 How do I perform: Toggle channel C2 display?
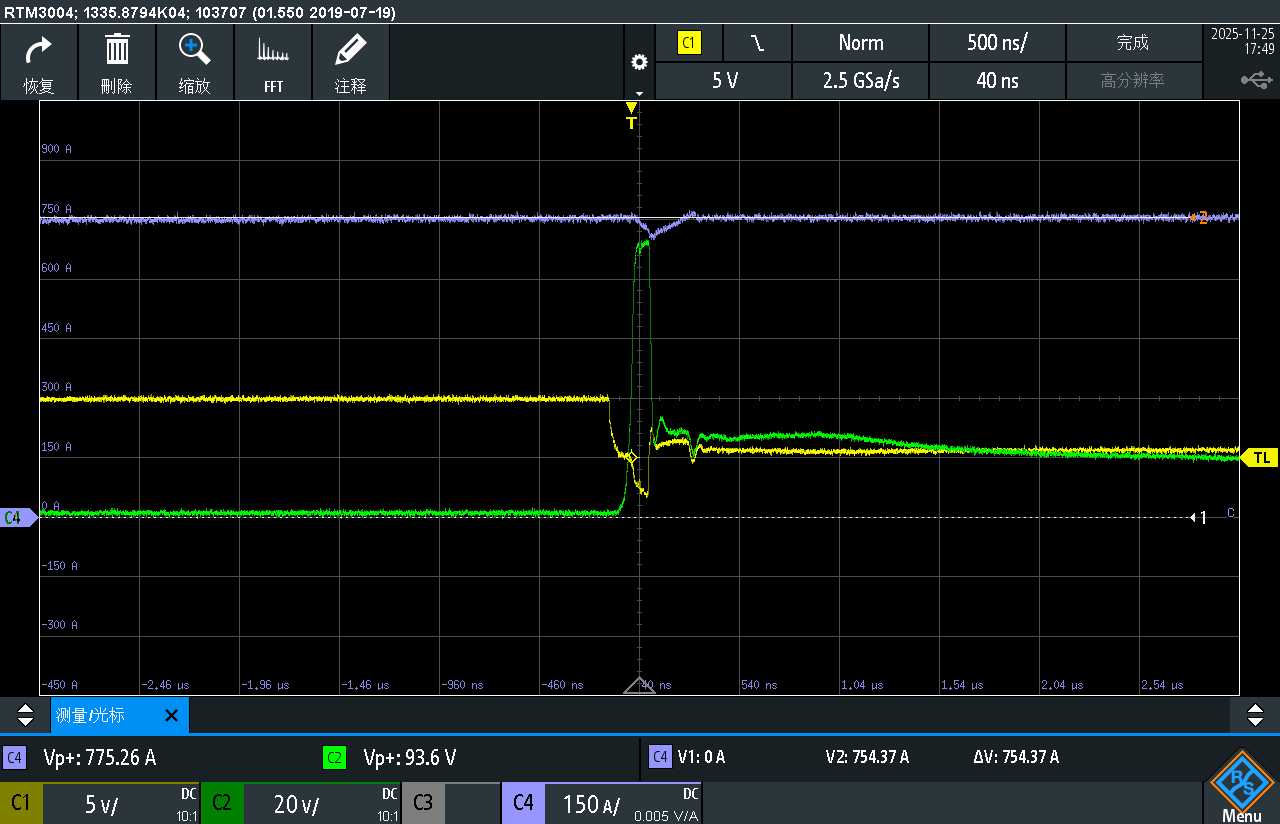222,803
